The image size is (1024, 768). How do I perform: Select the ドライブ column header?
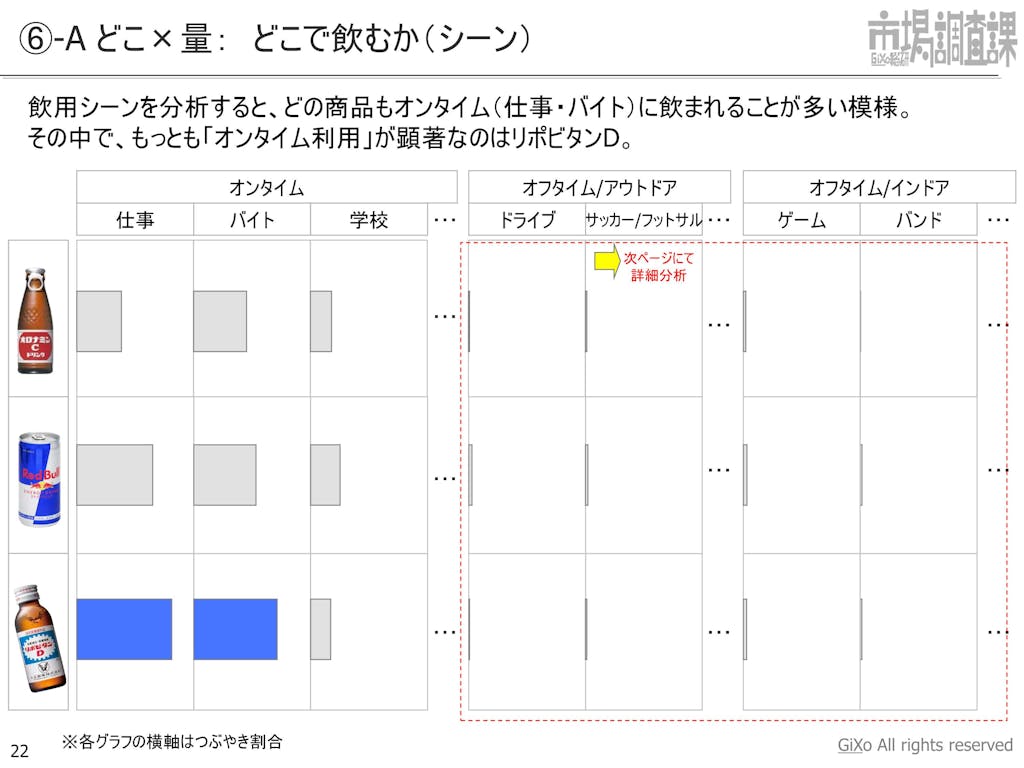click(528, 219)
